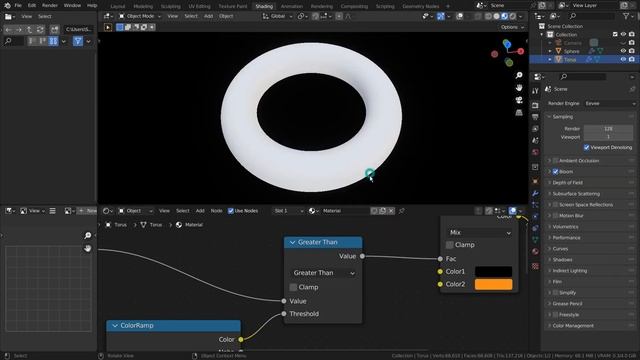Click the outliner filter funnel icon
This screenshot has width=640, height=360.
[626, 16]
